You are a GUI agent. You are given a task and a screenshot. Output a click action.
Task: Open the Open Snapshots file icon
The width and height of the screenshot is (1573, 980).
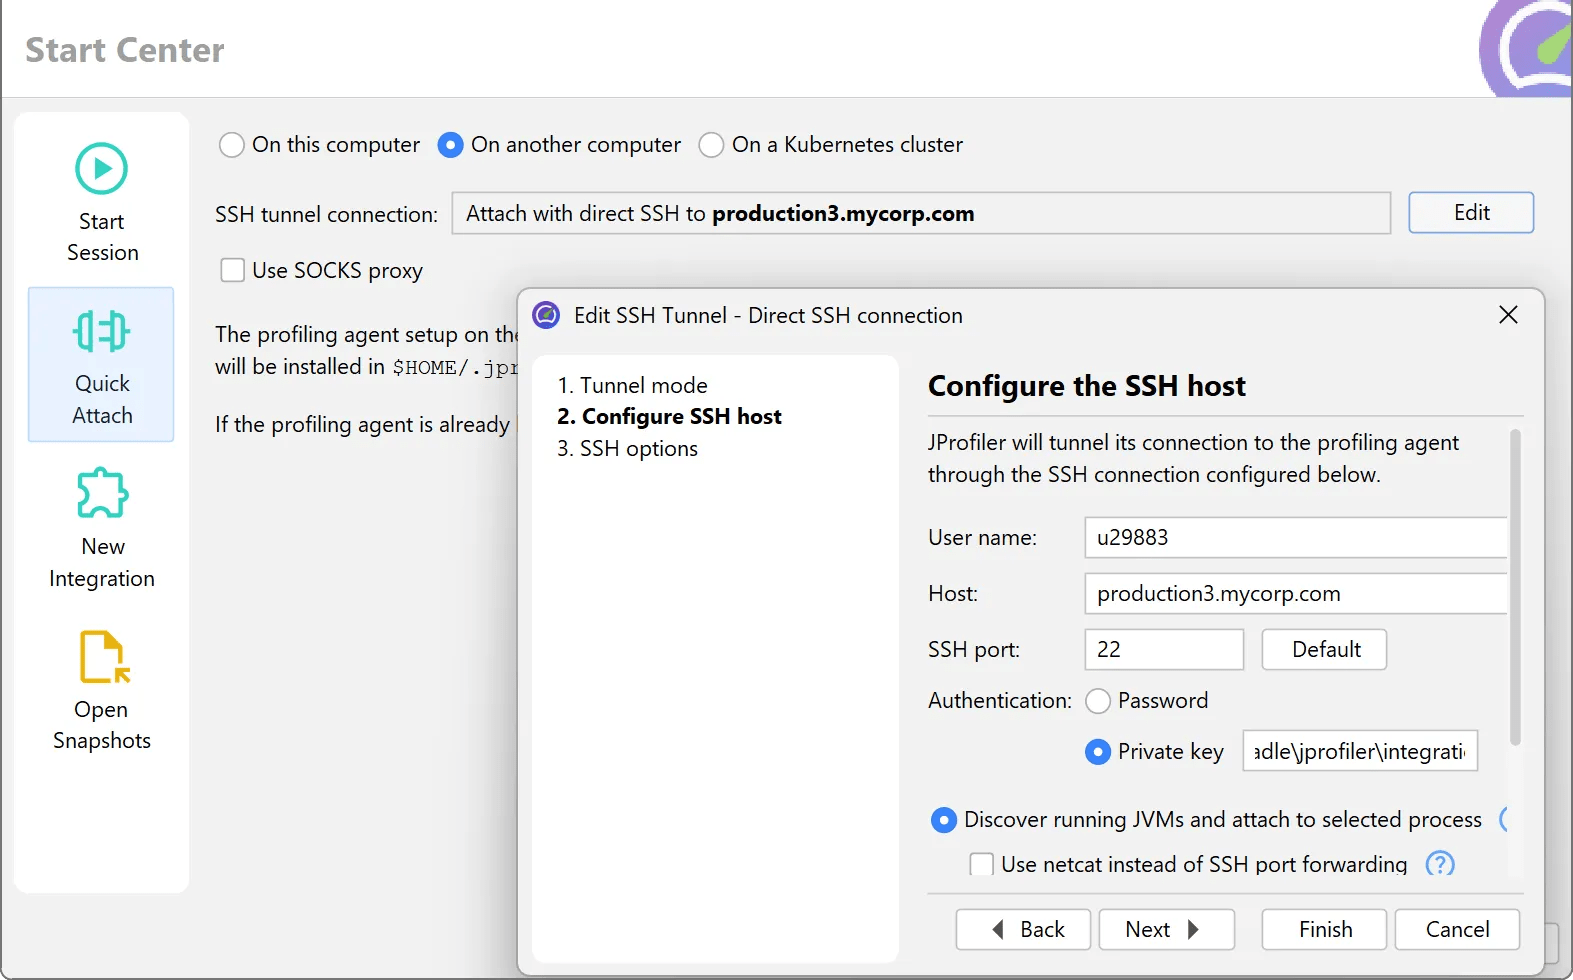pos(104,657)
